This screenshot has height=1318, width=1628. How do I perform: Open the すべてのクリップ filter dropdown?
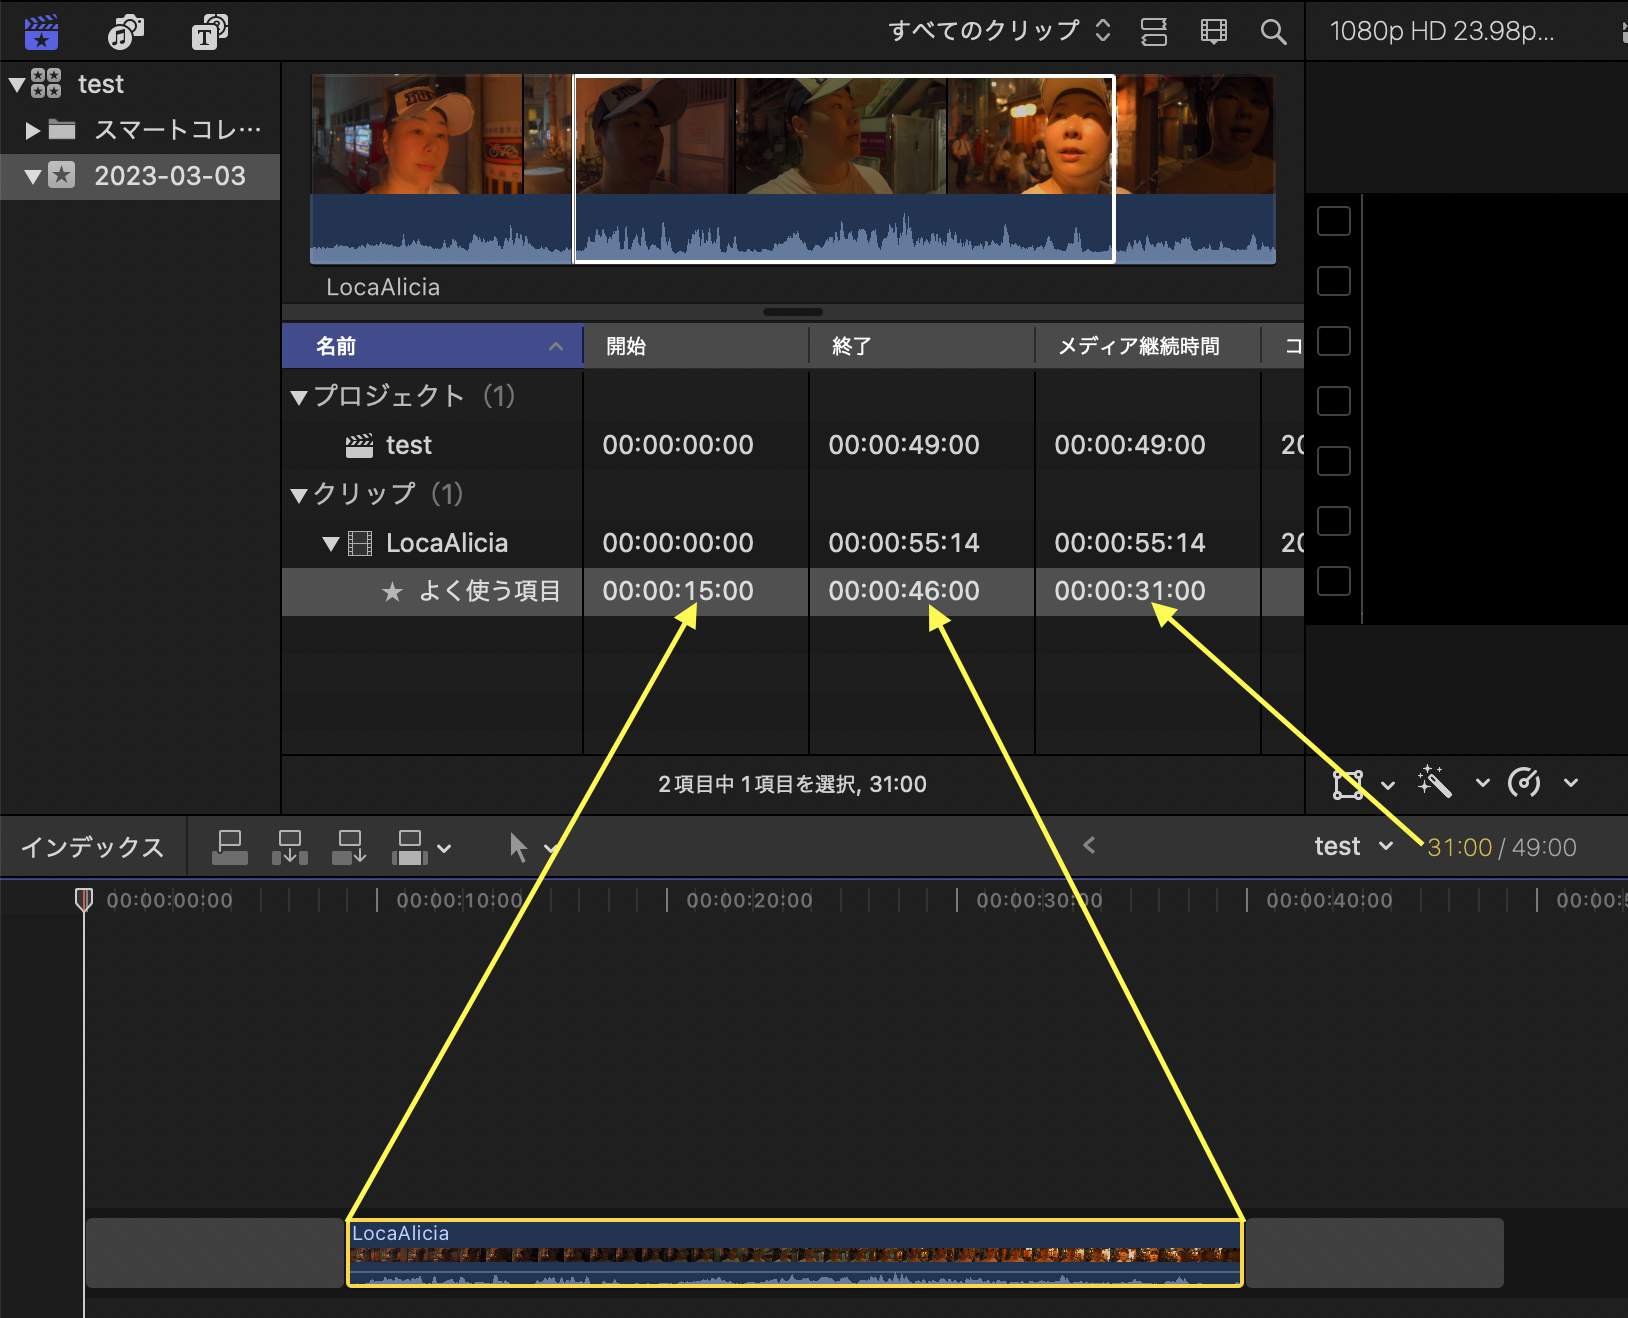click(x=998, y=31)
